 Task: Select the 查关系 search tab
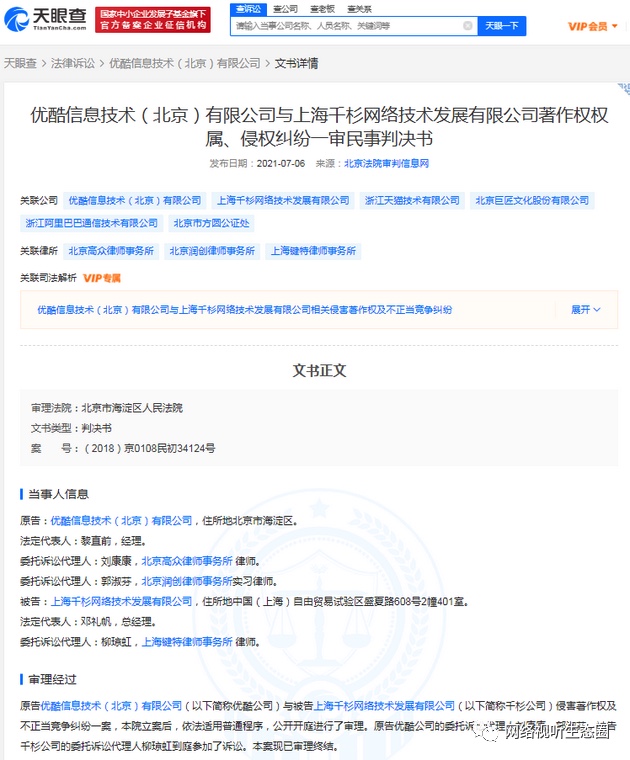click(x=359, y=9)
